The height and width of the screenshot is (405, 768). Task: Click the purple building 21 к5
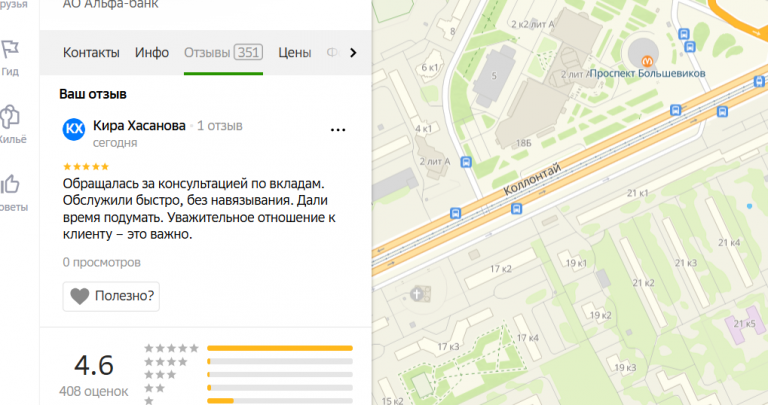pos(744,324)
